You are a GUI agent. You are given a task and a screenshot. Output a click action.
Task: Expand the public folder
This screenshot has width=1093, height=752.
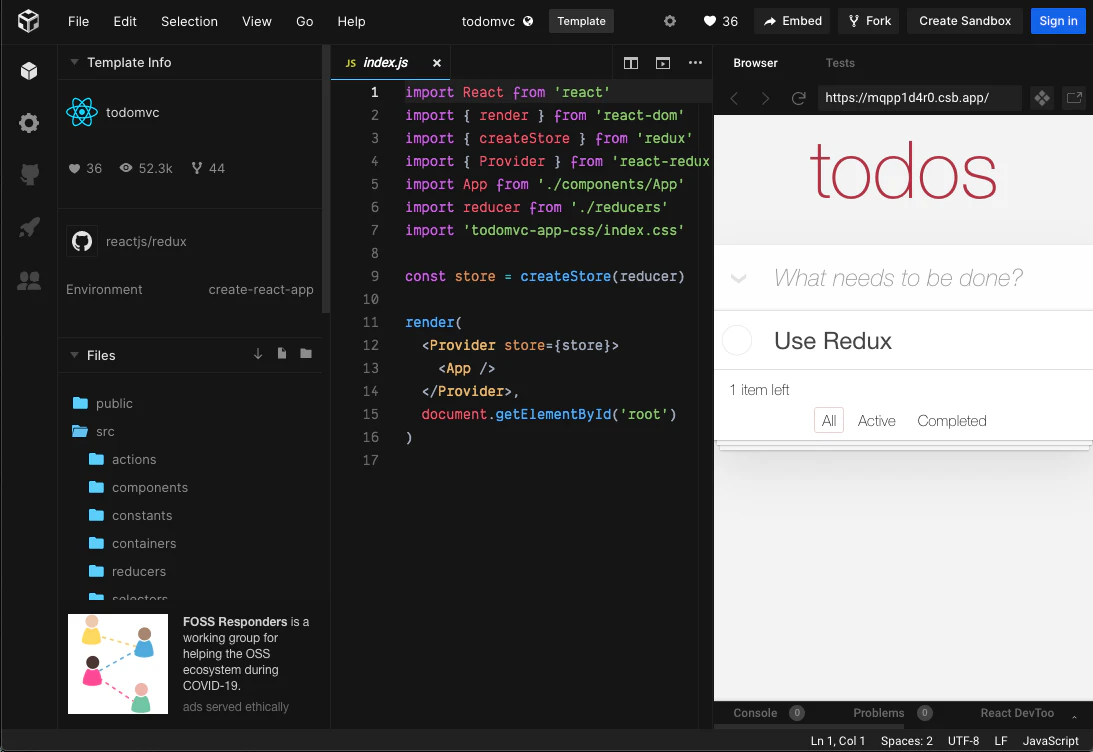[x=103, y=403]
